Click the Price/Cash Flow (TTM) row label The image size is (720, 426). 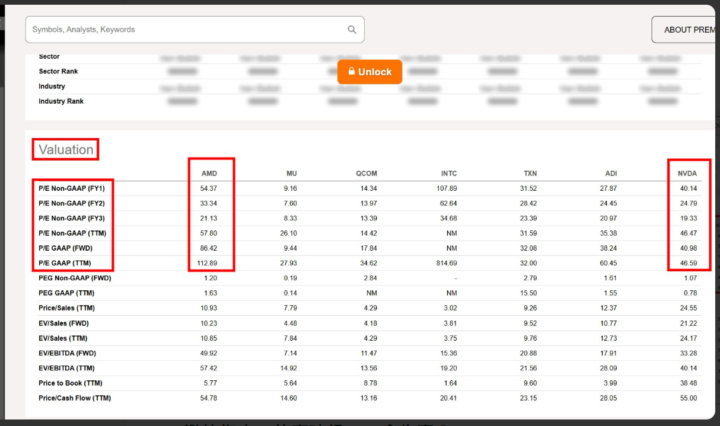(75, 398)
